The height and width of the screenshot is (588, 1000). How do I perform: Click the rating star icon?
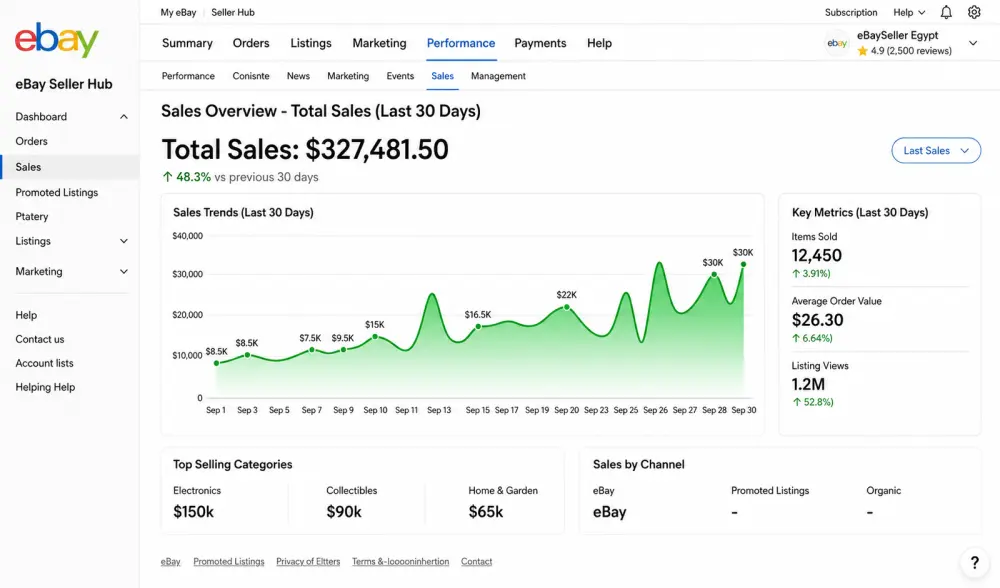(x=862, y=51)
